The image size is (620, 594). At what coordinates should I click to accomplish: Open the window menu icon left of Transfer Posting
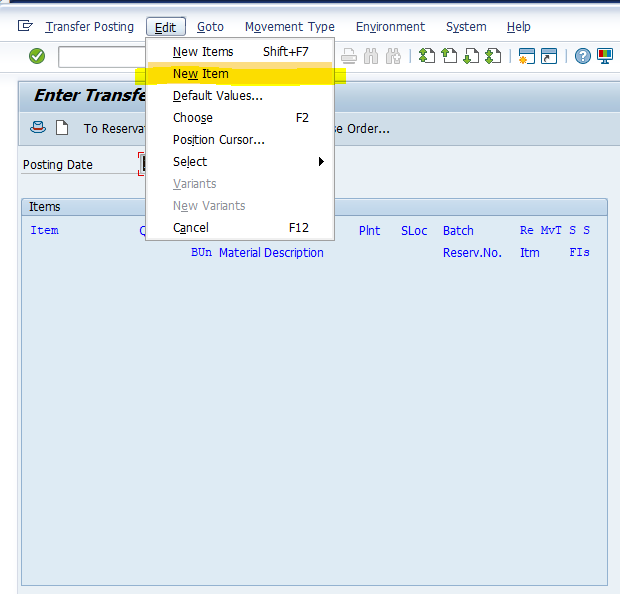pyautogui.click(x=25, y=26)
